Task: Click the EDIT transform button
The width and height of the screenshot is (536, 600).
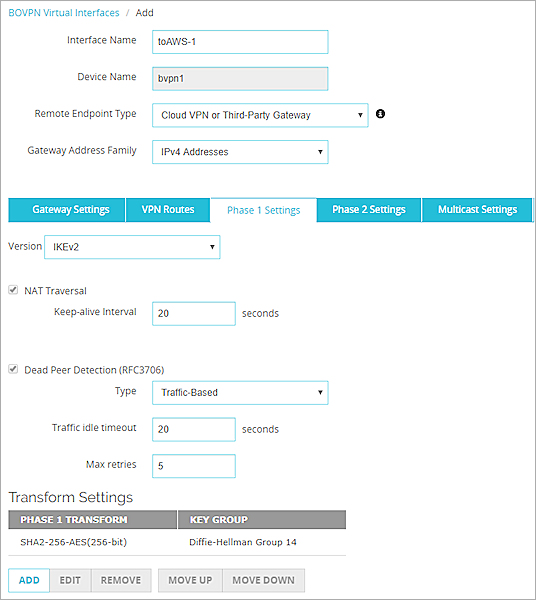Action: coord(70,580)
